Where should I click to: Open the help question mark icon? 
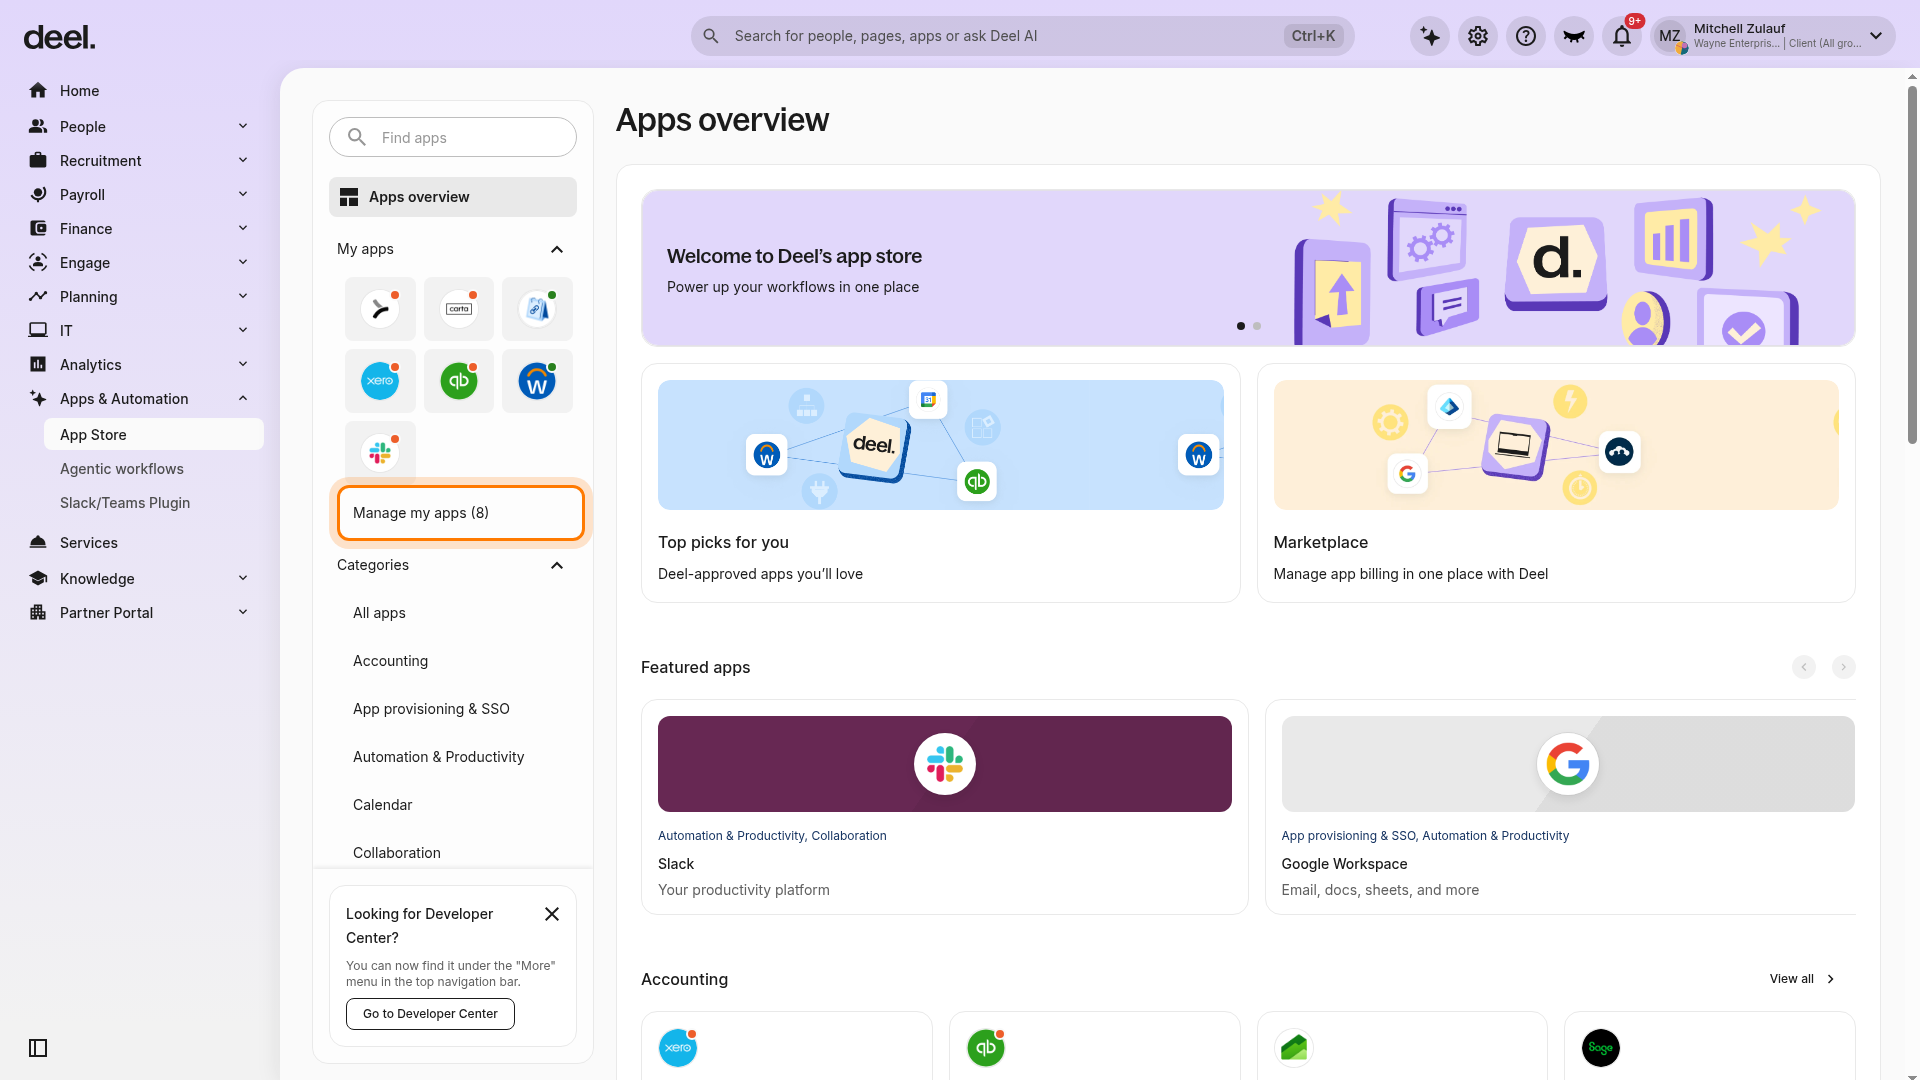pyautogui.click(x=1526, y=36)
